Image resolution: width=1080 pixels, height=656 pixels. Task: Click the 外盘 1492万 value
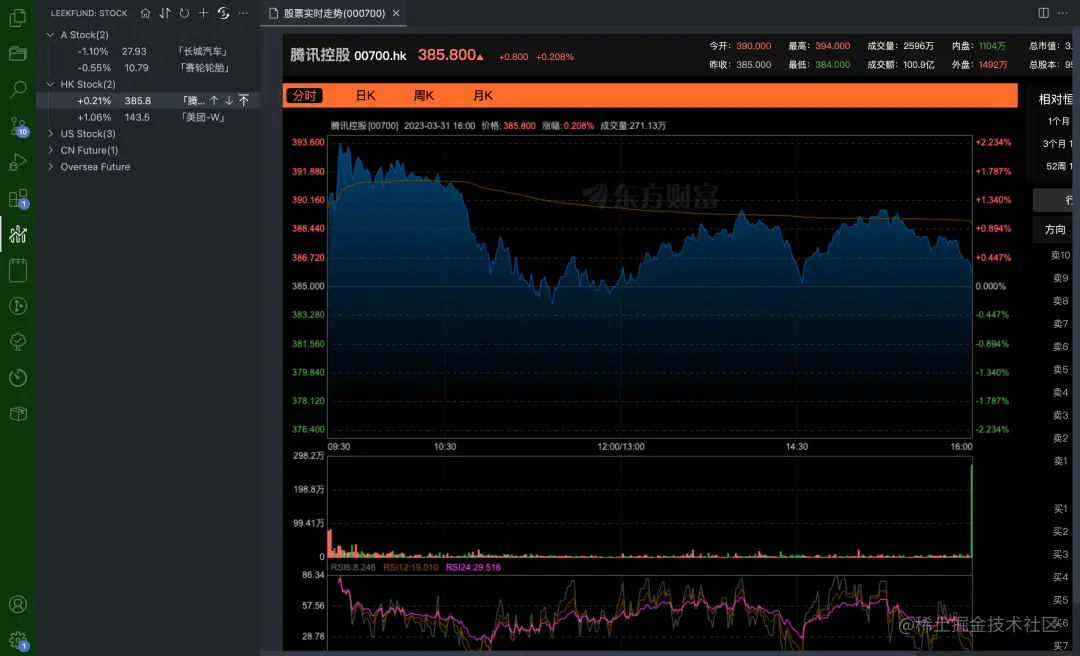coord(993,65)
